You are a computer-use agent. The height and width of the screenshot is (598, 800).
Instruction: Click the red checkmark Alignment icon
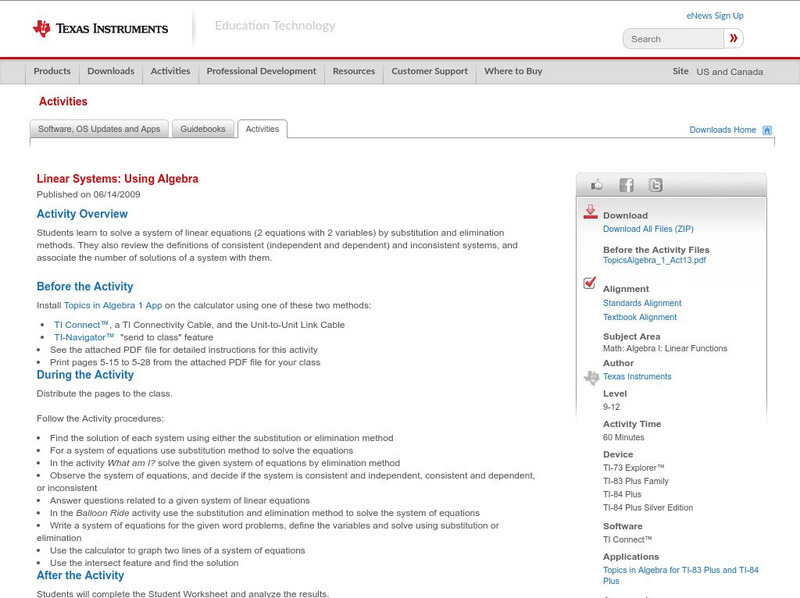[590, 282]
